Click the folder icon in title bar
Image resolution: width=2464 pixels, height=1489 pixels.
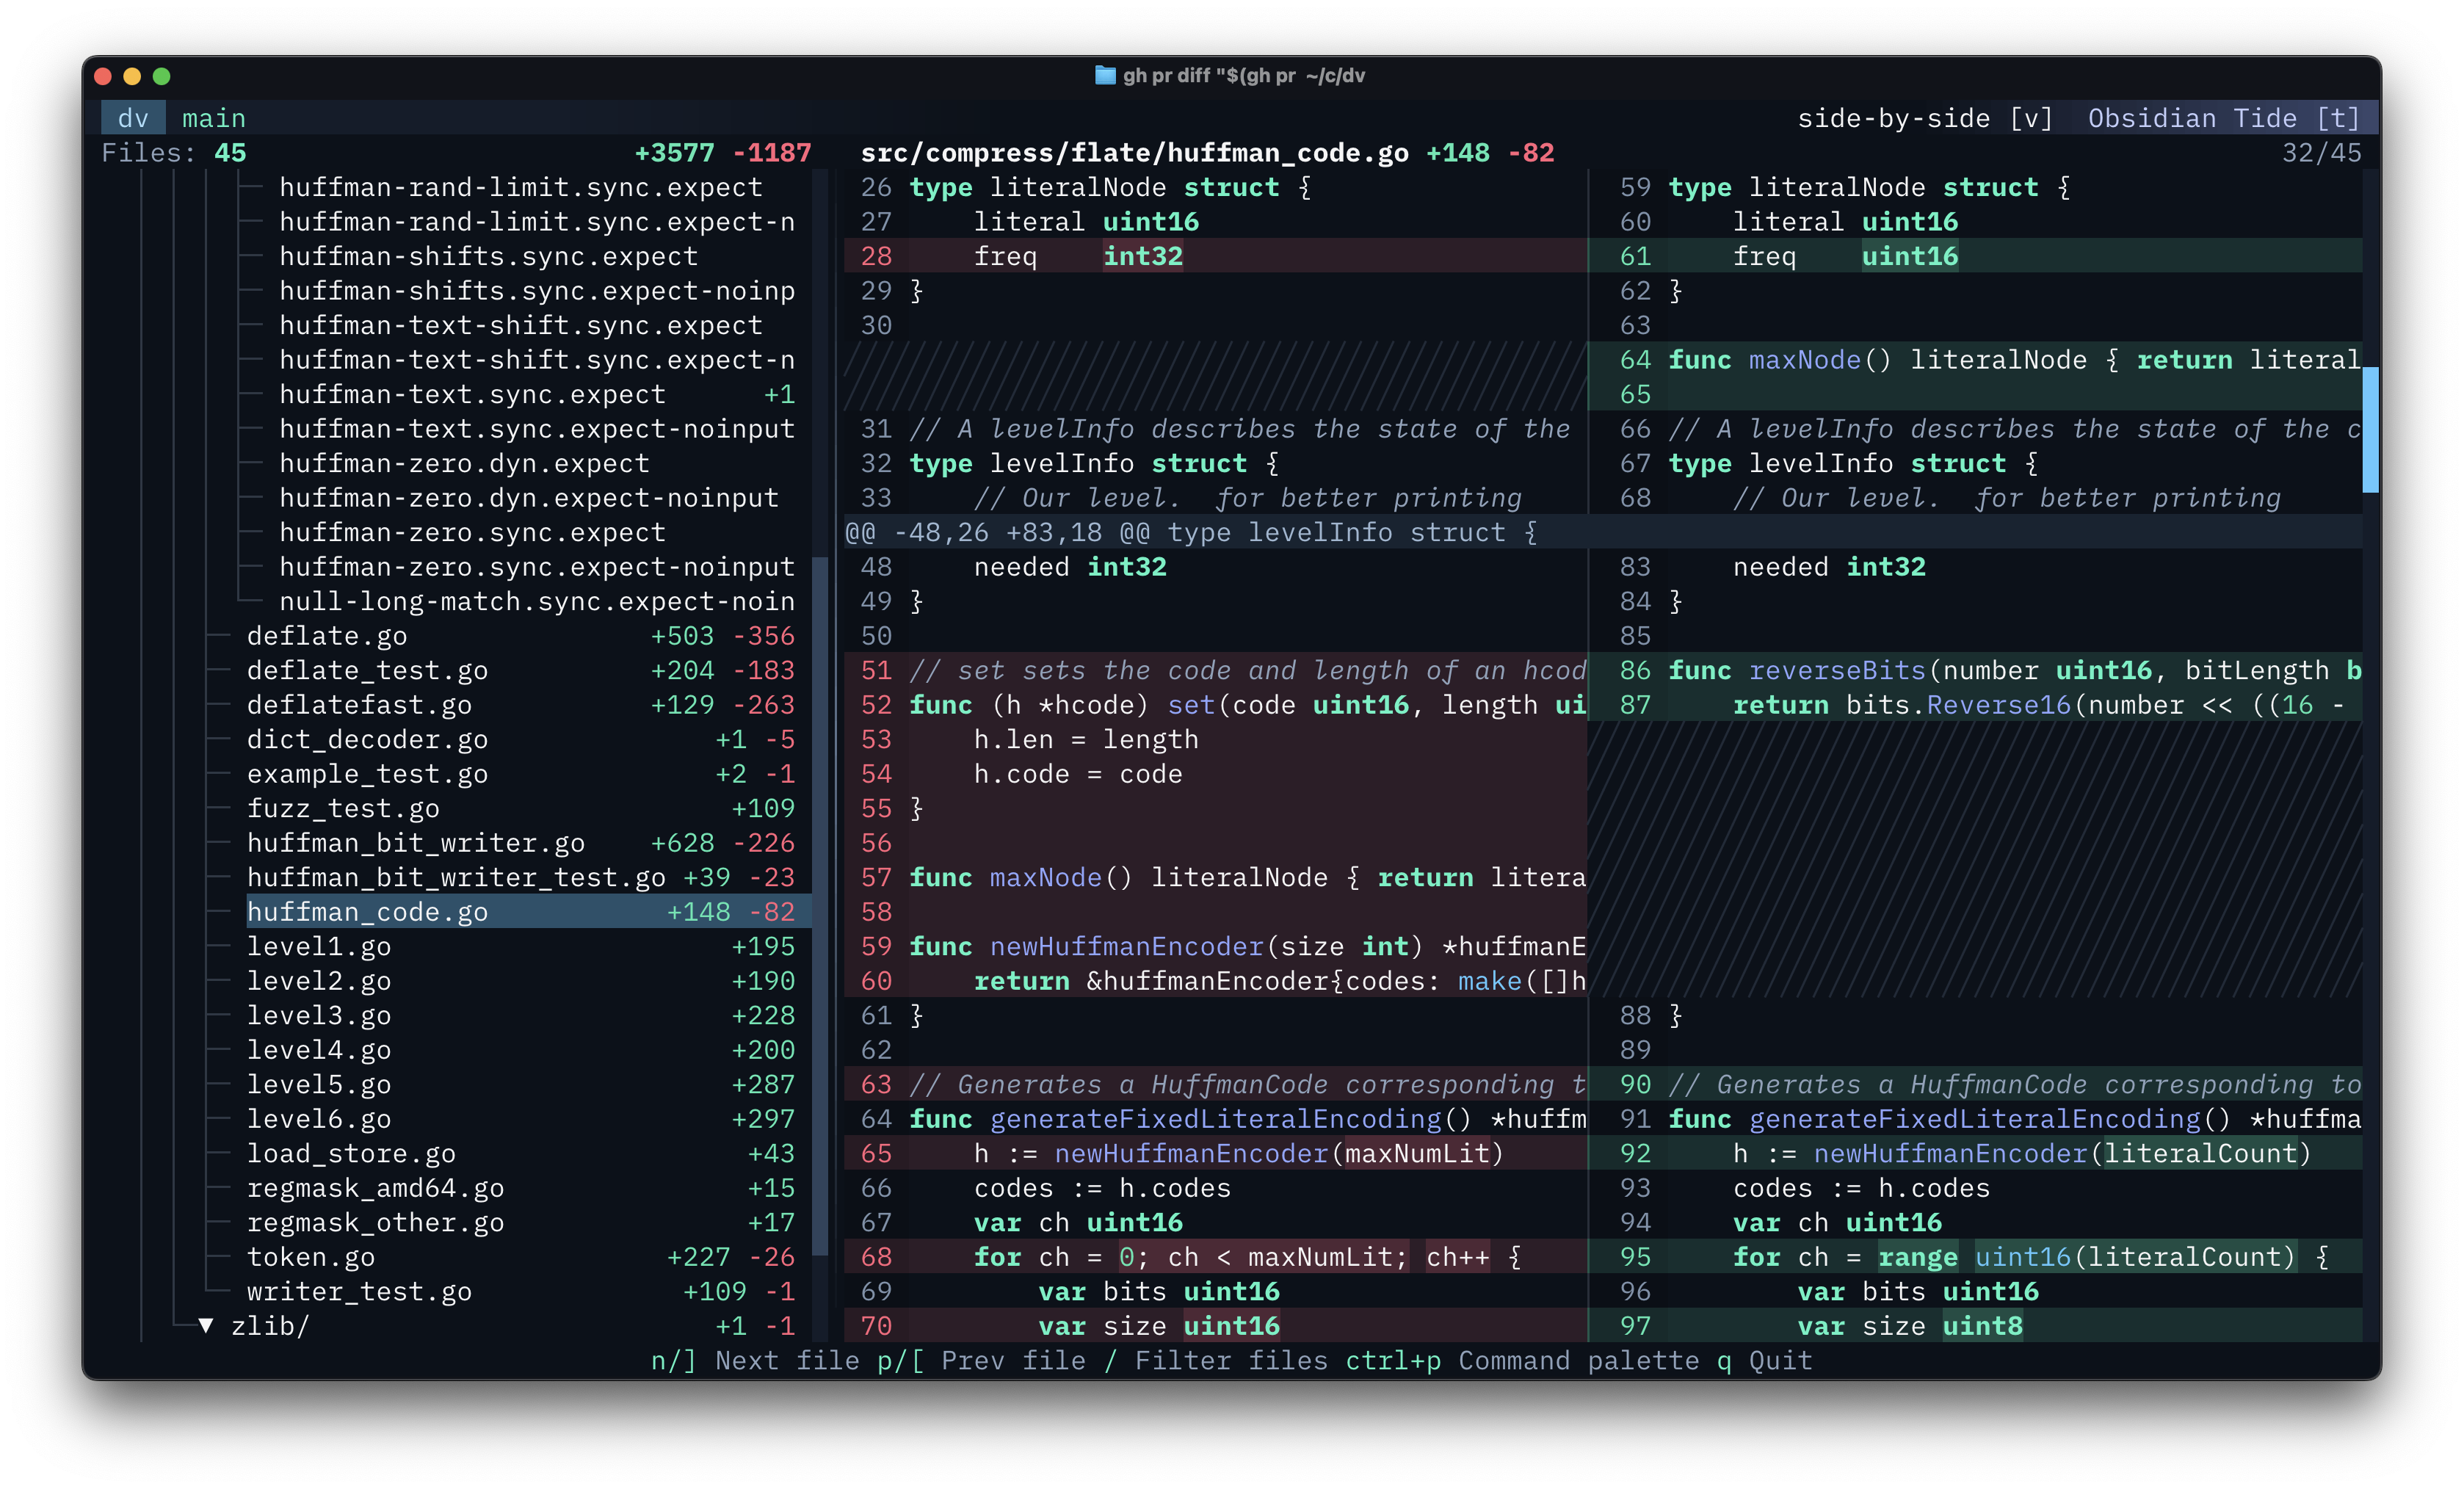click(x=1104, y=76)
